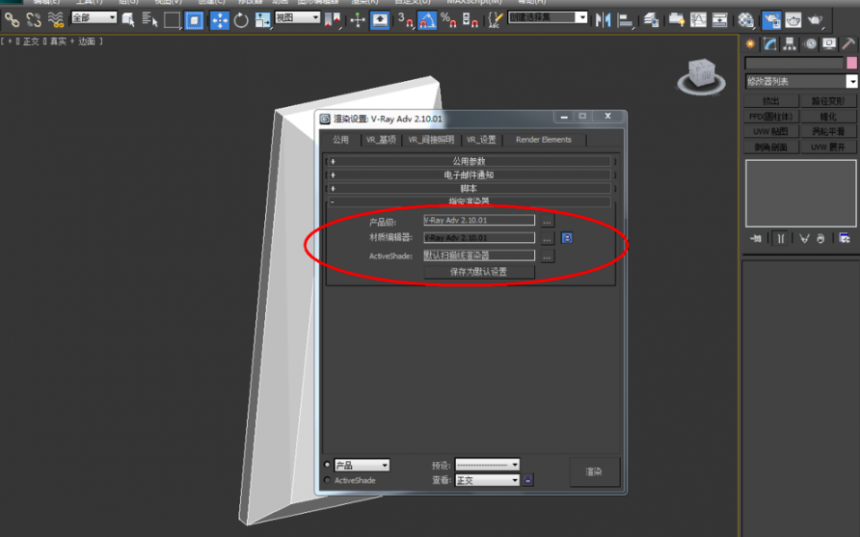Activate the Select and Move tool
This screenshot has width=860, height=537.
point(219,21)
